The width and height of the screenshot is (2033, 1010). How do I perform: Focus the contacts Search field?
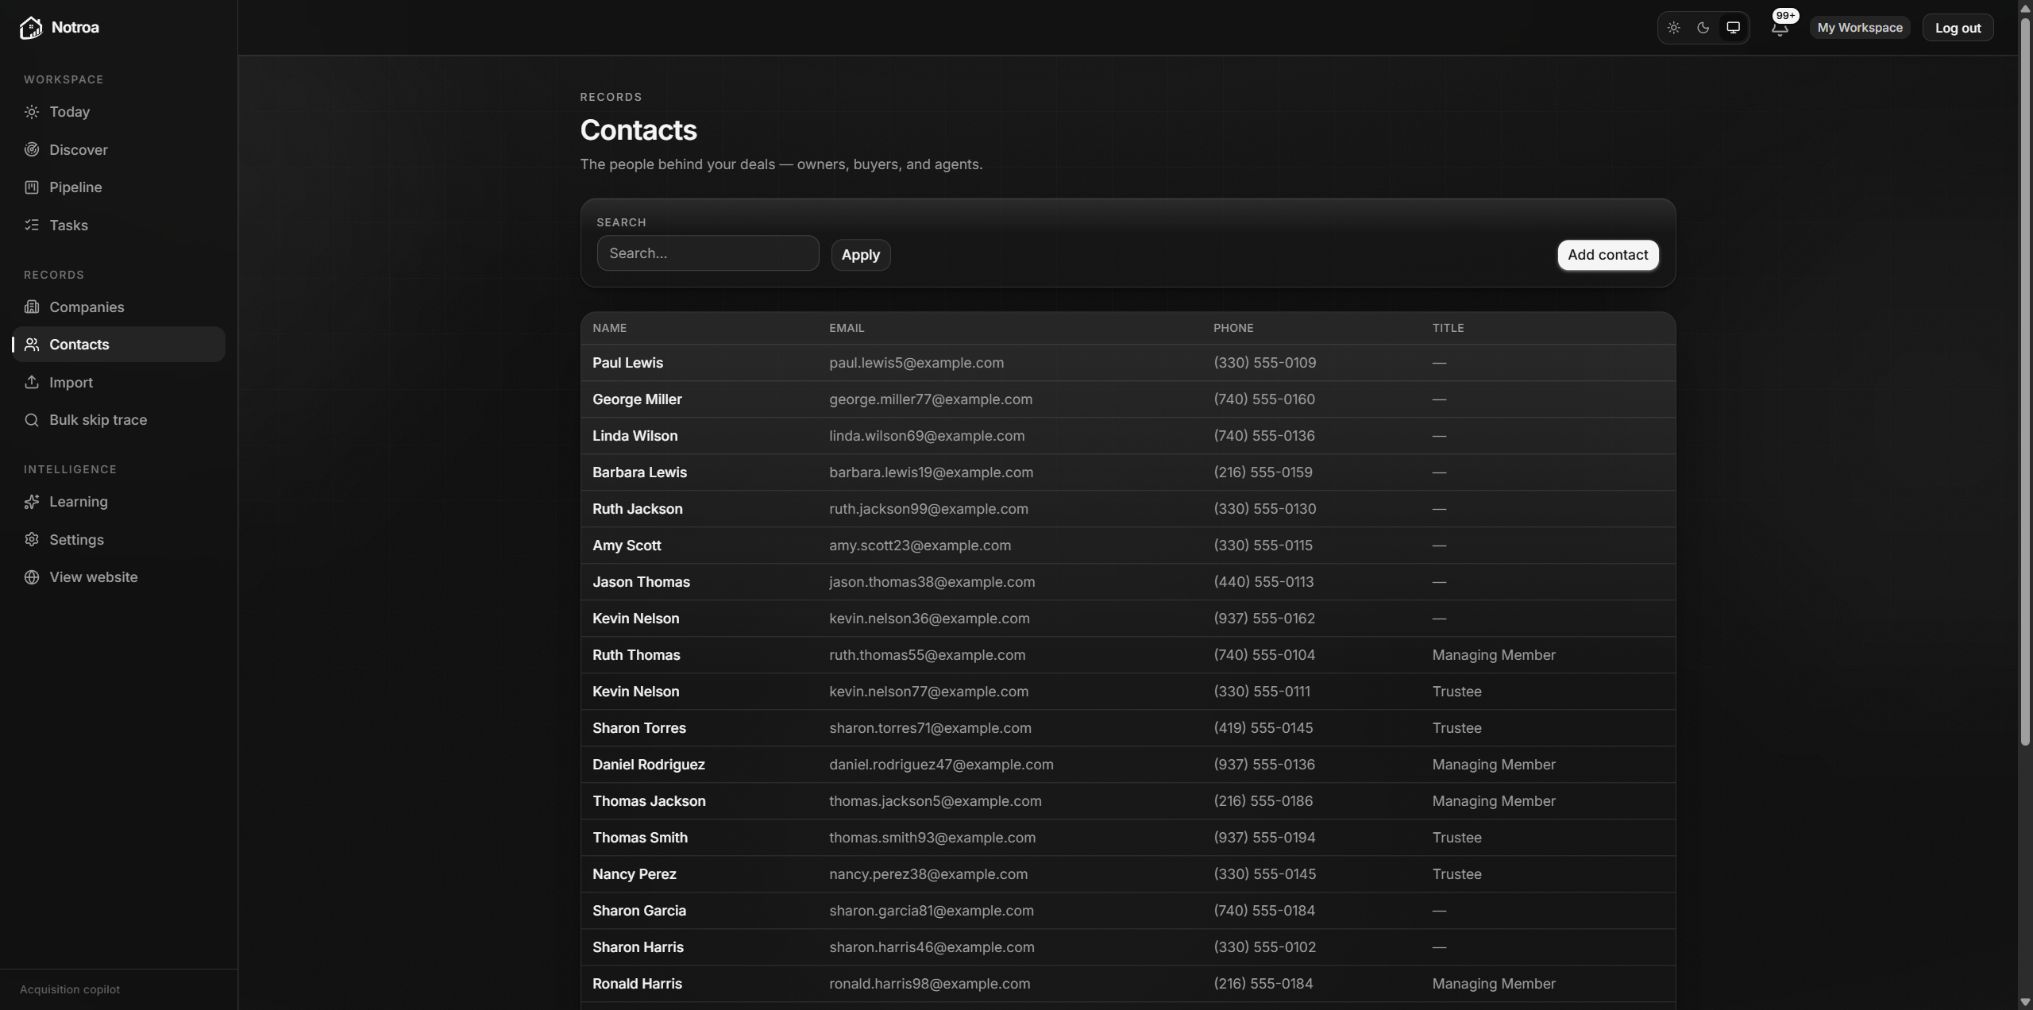(708, 253)
